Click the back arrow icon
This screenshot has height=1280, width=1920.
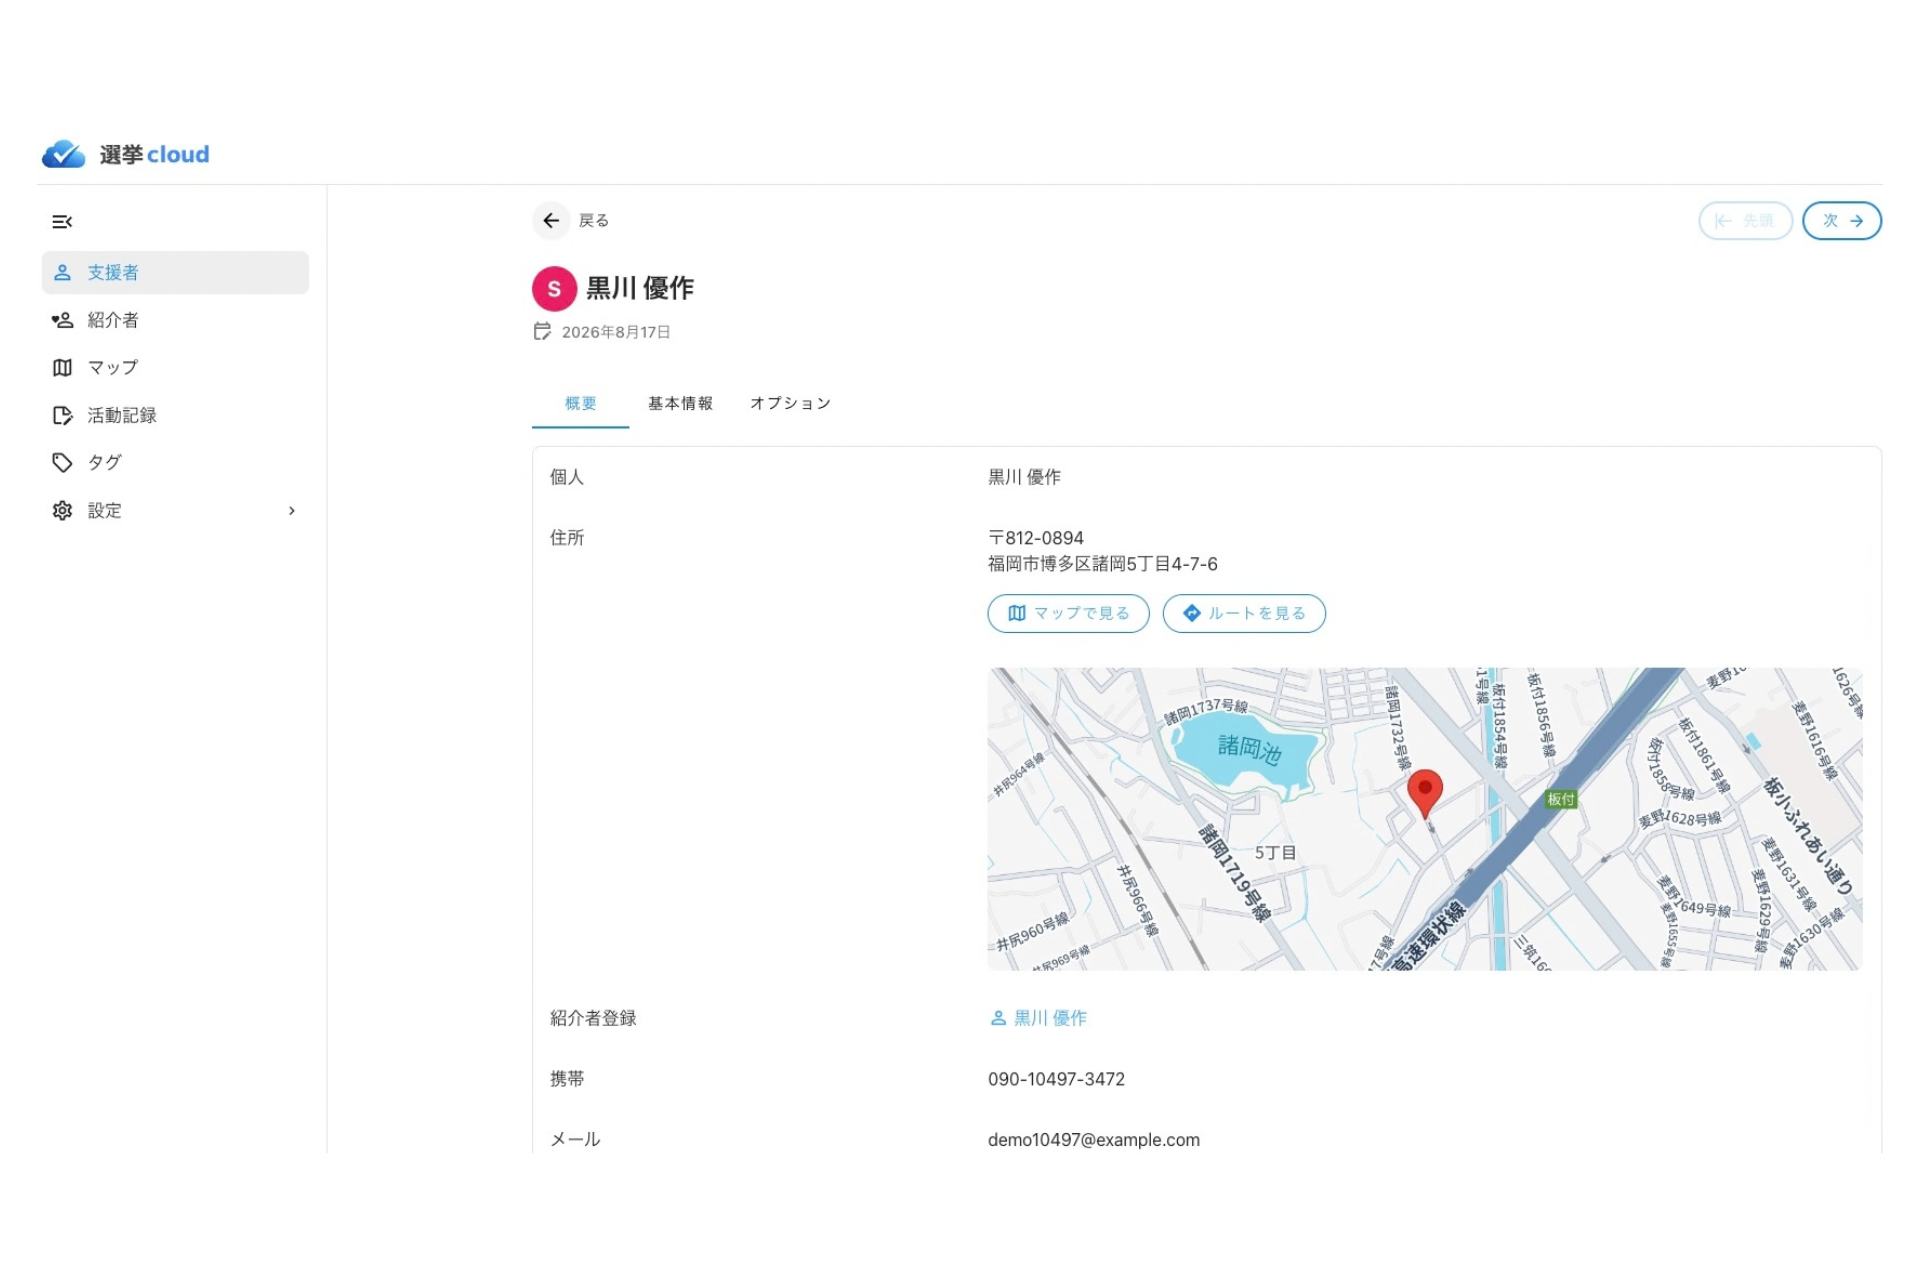tap(551, 221)
